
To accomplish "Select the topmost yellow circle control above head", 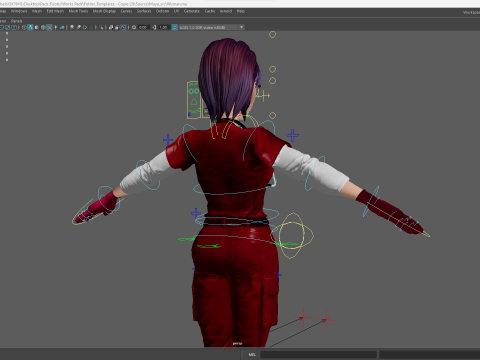I will [272, 34].
